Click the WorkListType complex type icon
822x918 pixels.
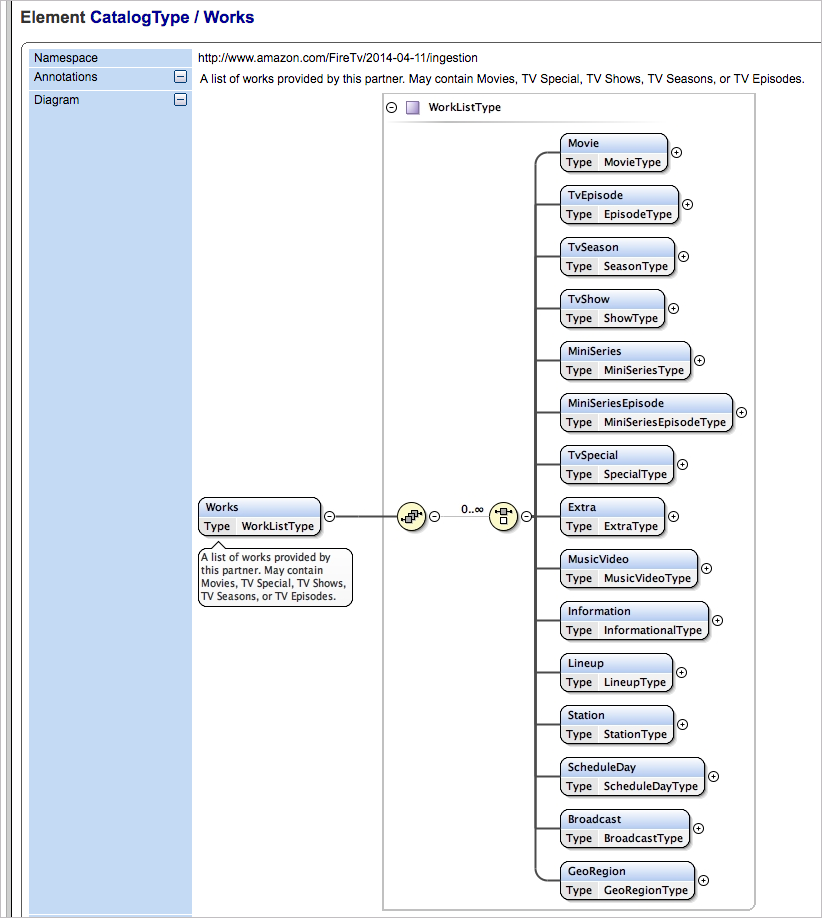(x=414, y=107)
